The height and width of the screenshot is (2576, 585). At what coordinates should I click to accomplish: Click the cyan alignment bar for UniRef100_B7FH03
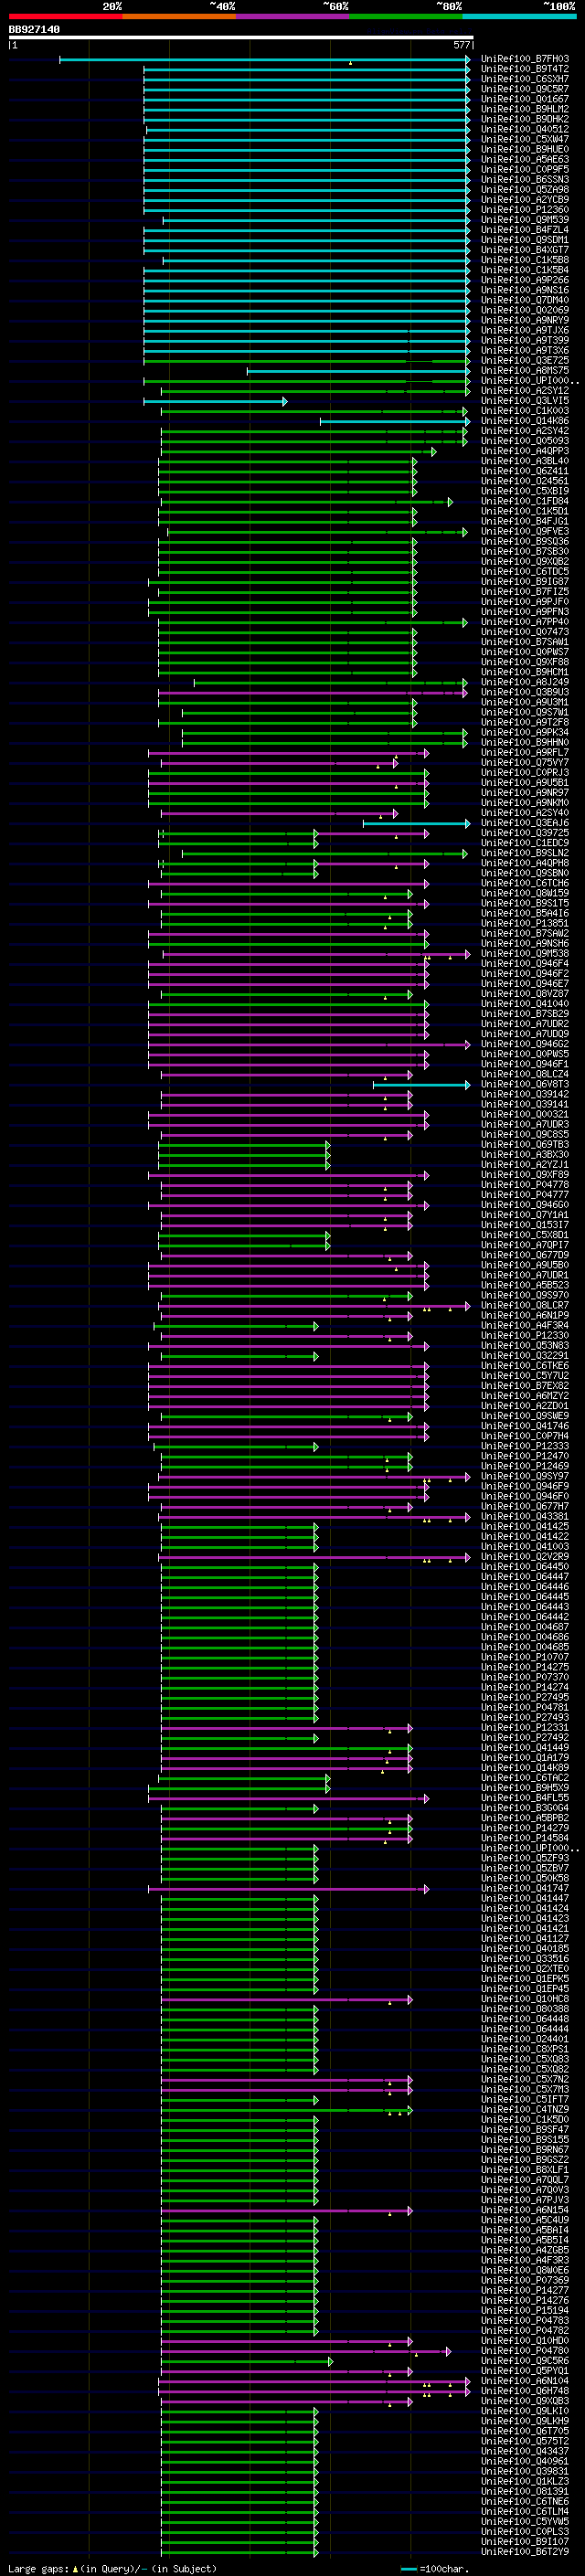(264, 60)
